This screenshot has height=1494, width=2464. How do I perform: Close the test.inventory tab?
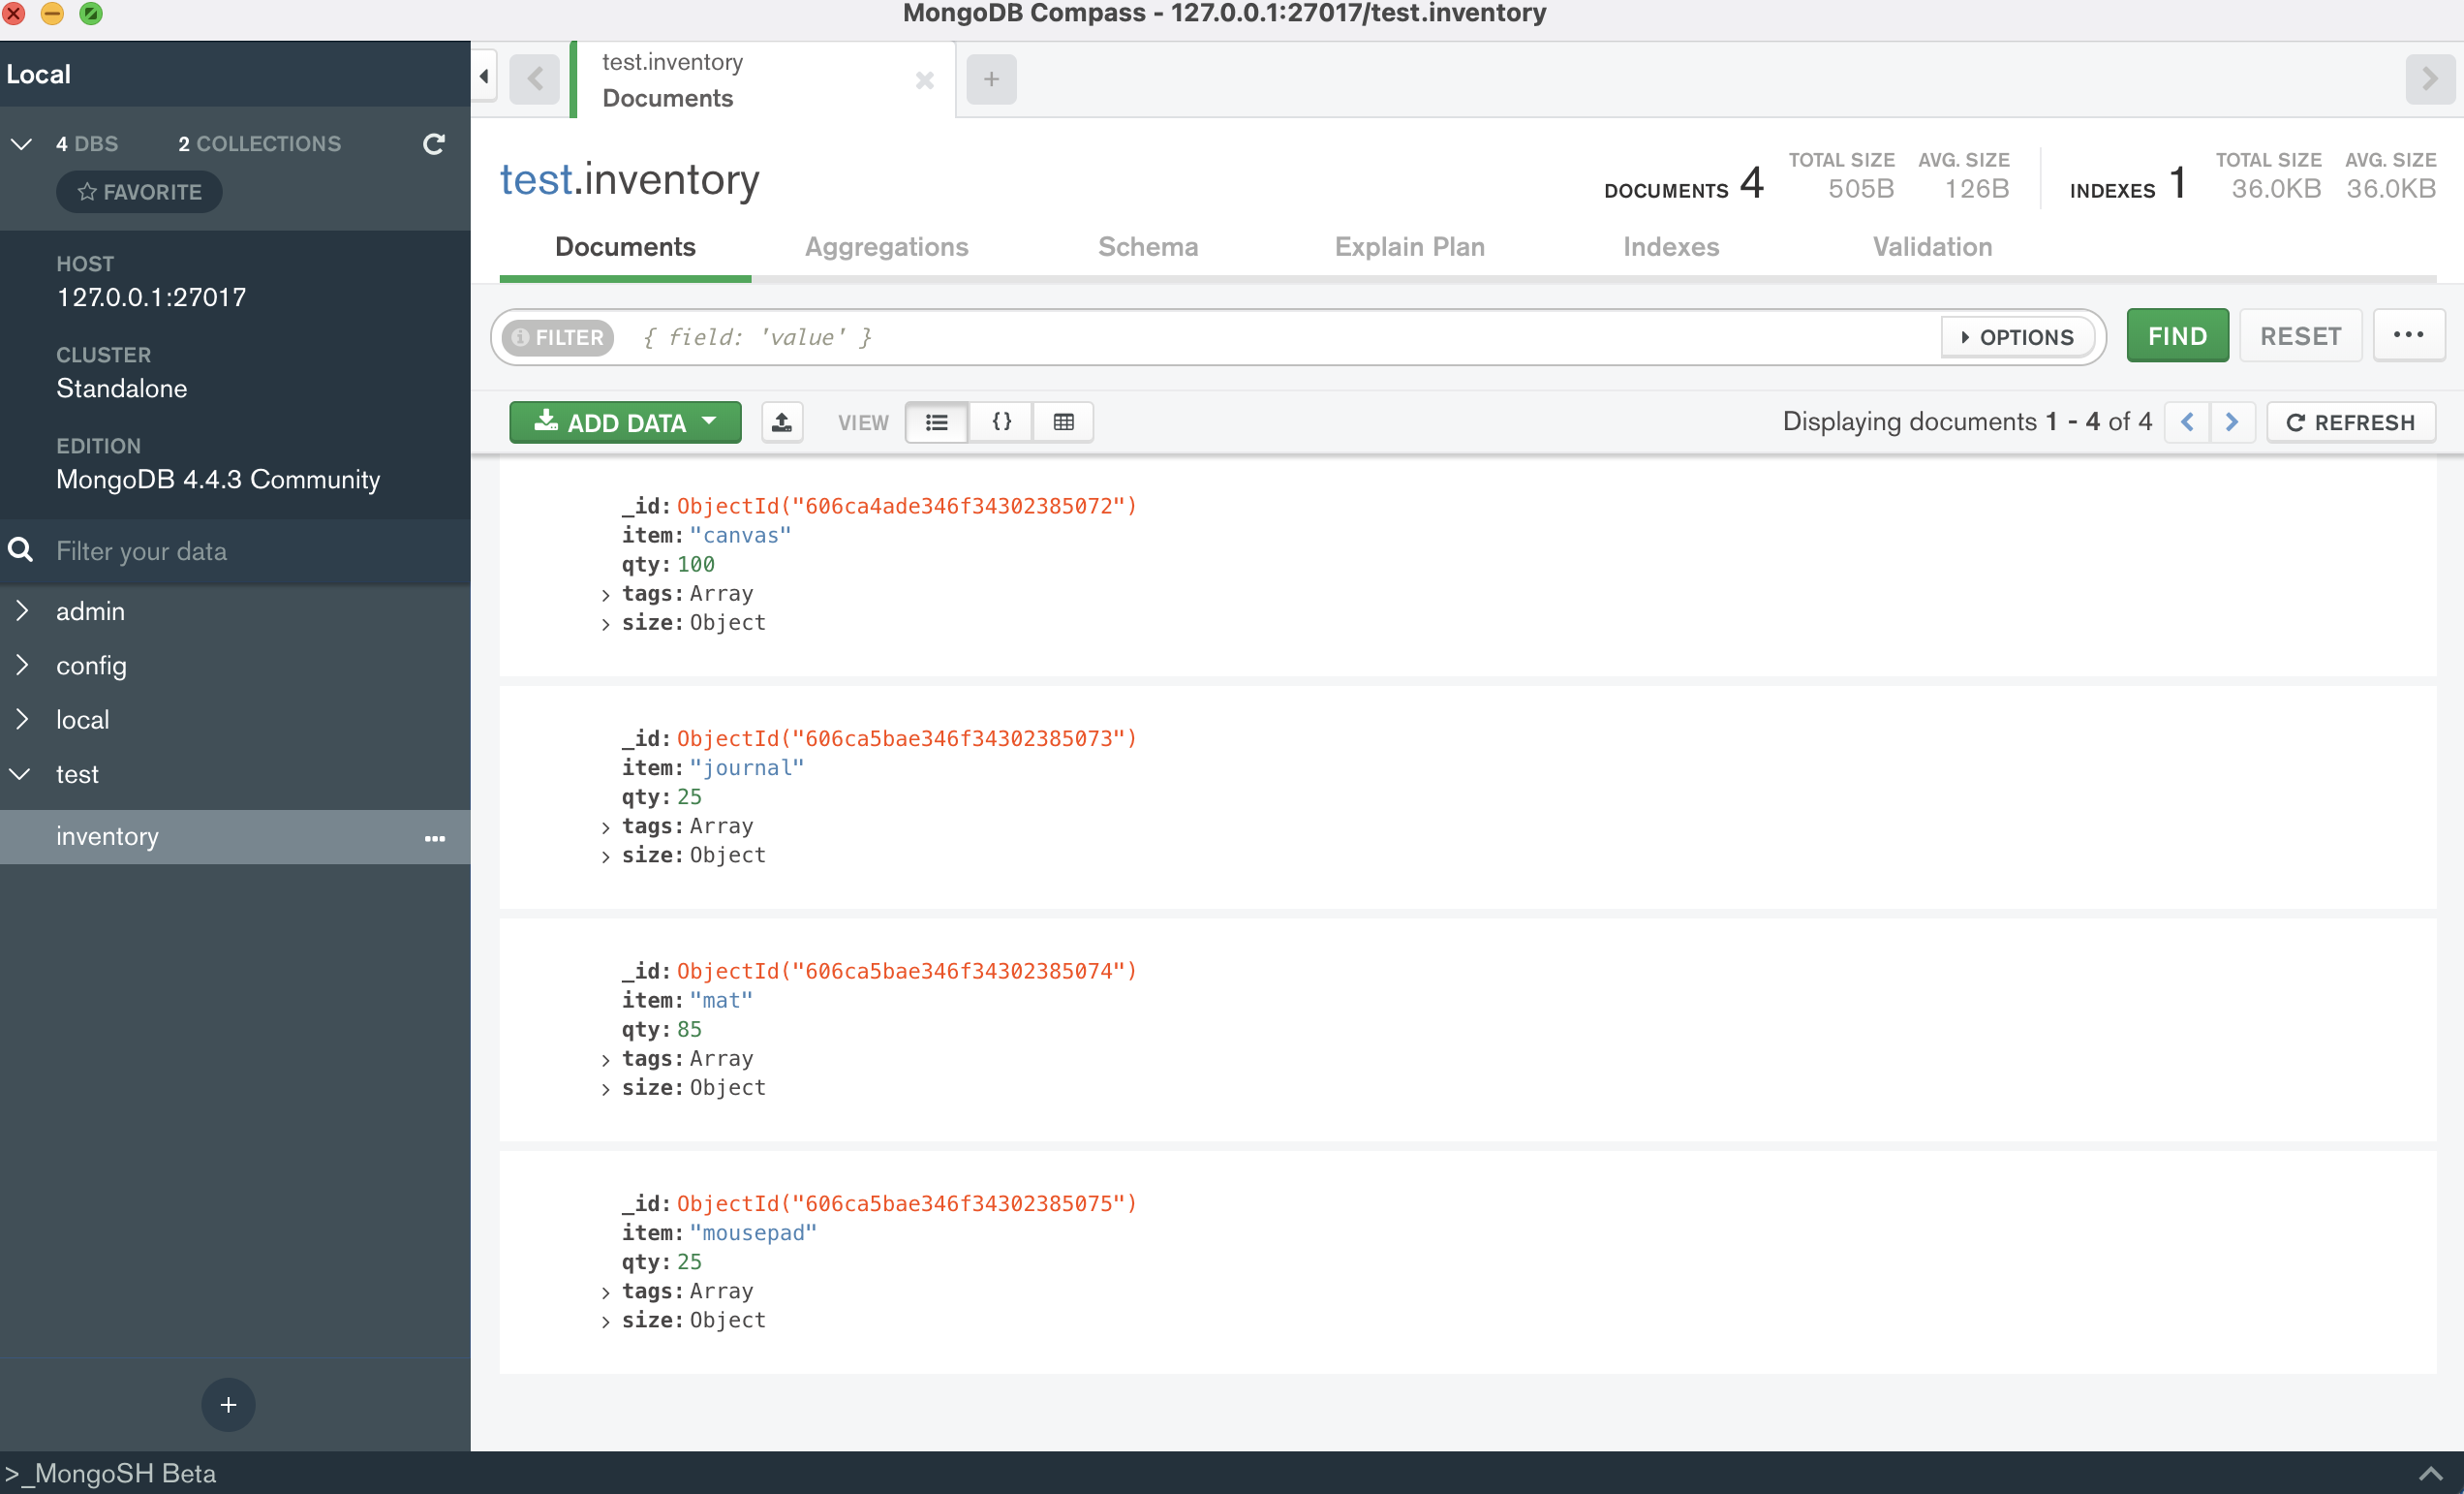click(924, 80)
